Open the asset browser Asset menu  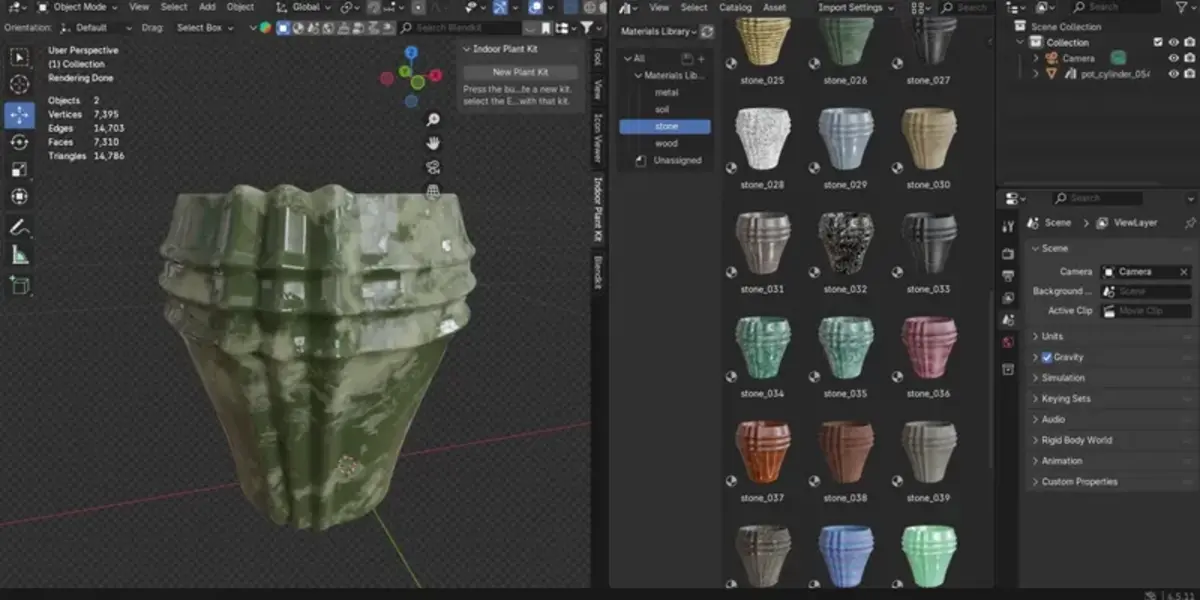[x=774, y=7]
